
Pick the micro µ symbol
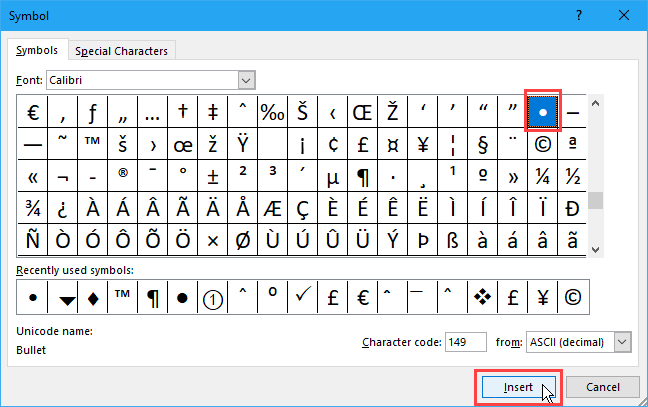coord(333,176)
